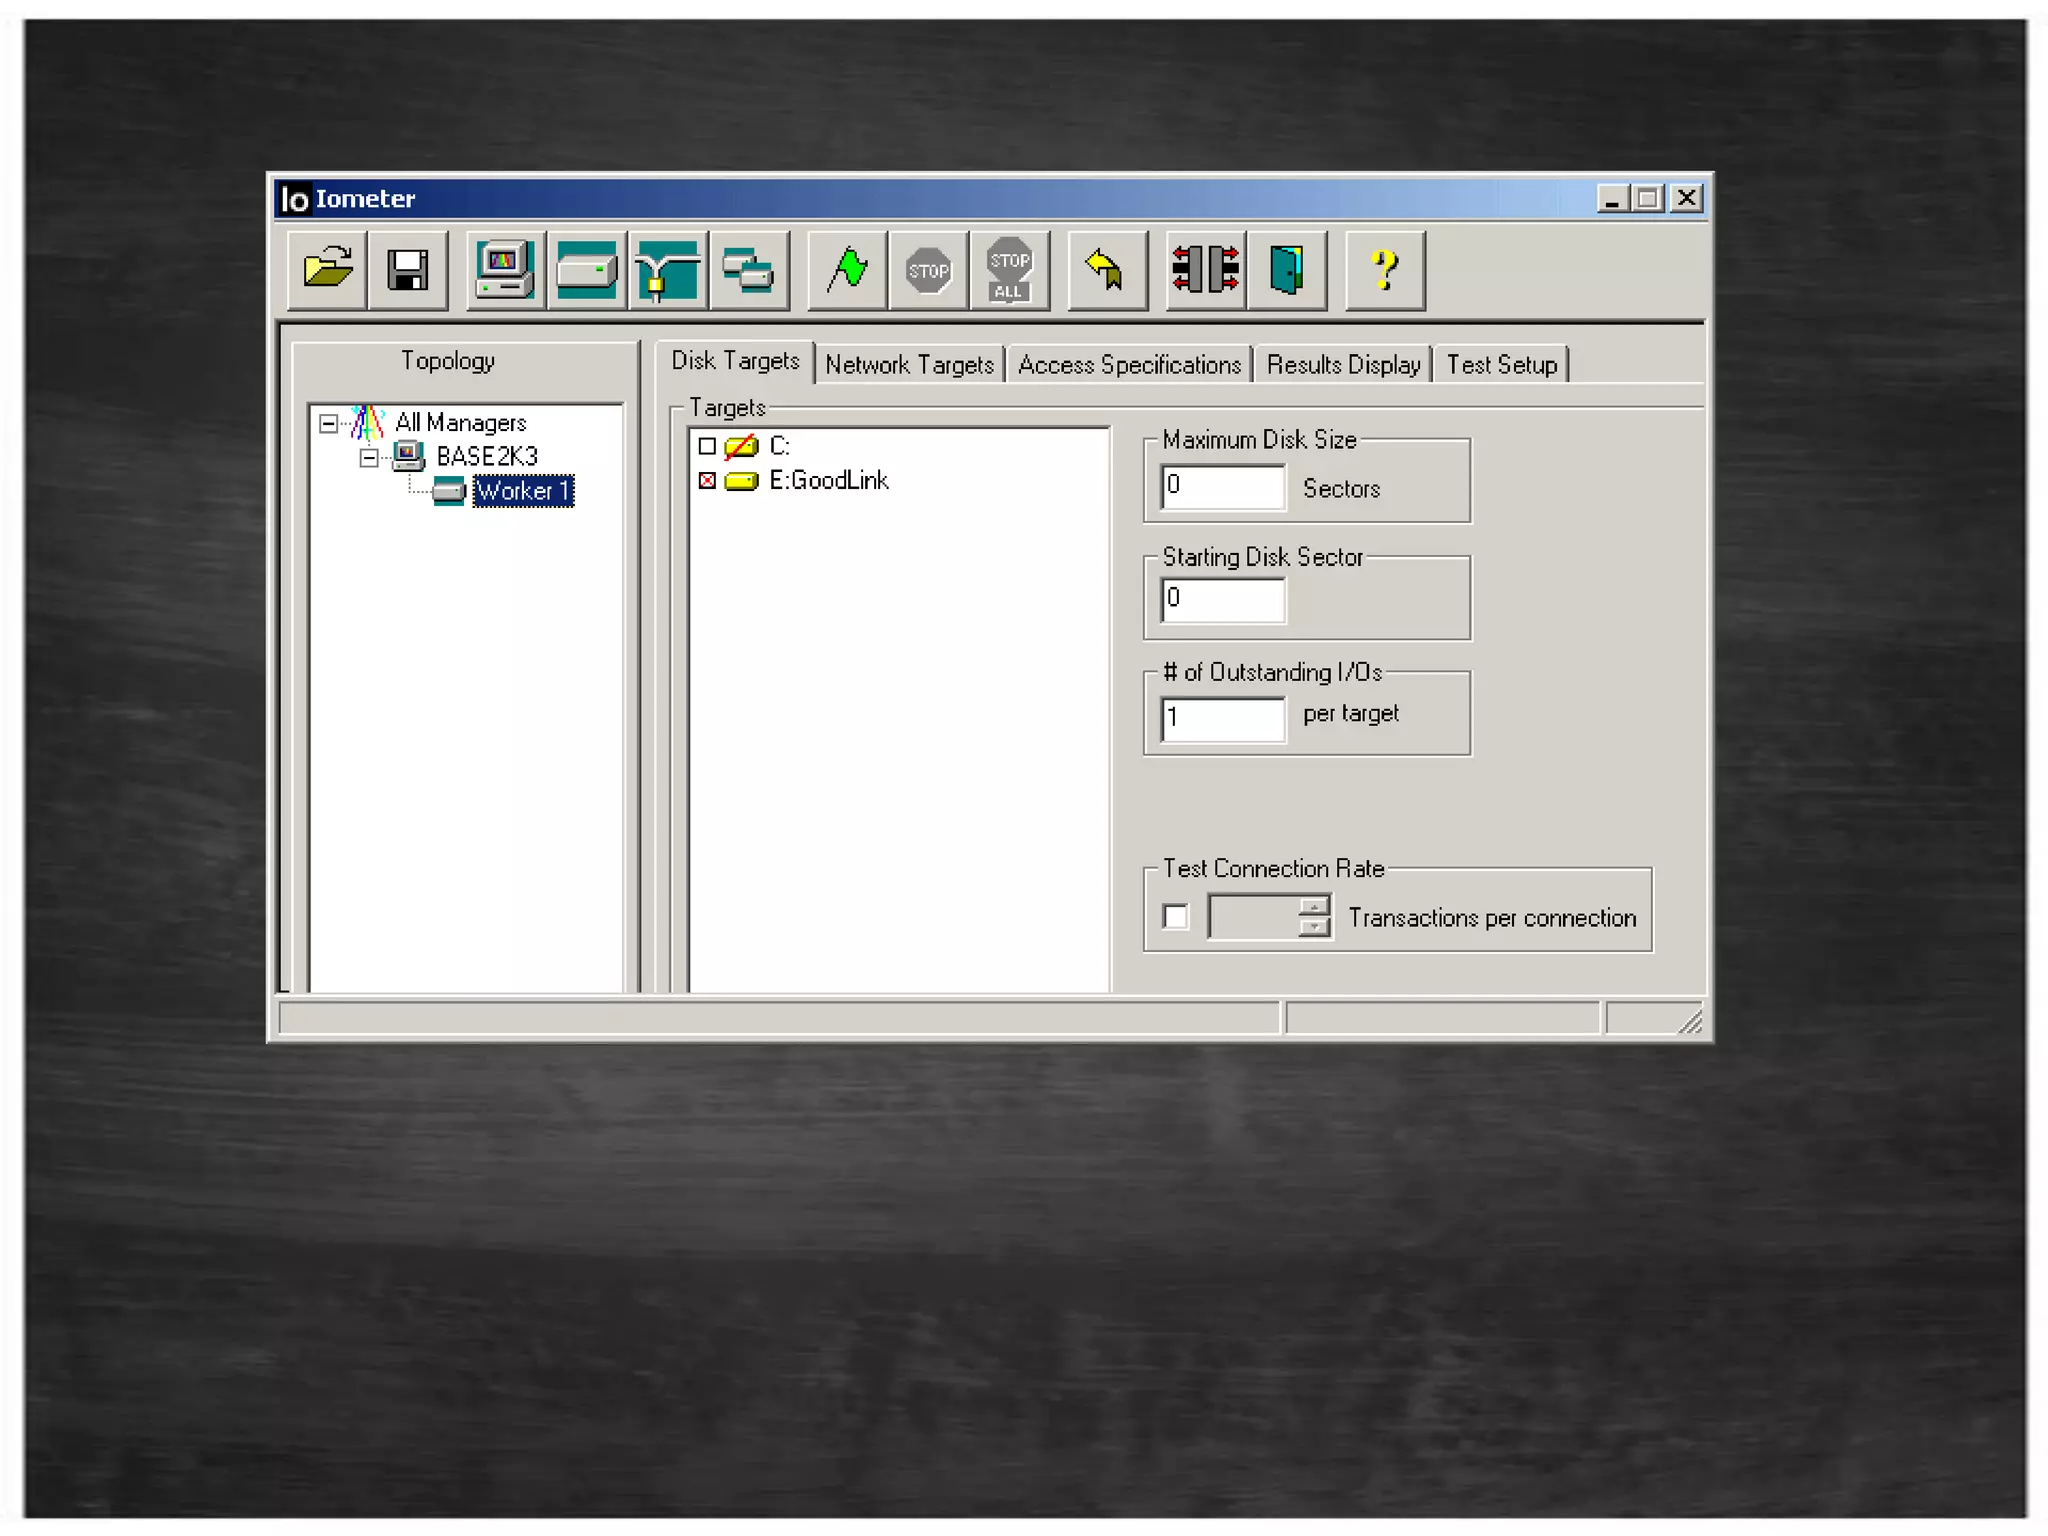This screenshot has height=1536, width=2048.
Task: Enable Test Connection Rate checkbox
Action: [1176, 916]
